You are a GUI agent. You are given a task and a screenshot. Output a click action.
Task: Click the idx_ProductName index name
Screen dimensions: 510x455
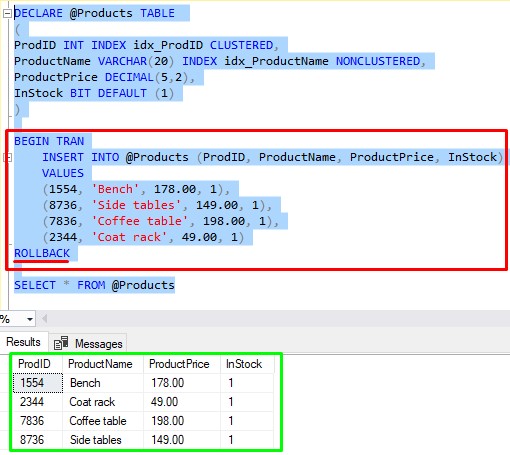(276, 61)
